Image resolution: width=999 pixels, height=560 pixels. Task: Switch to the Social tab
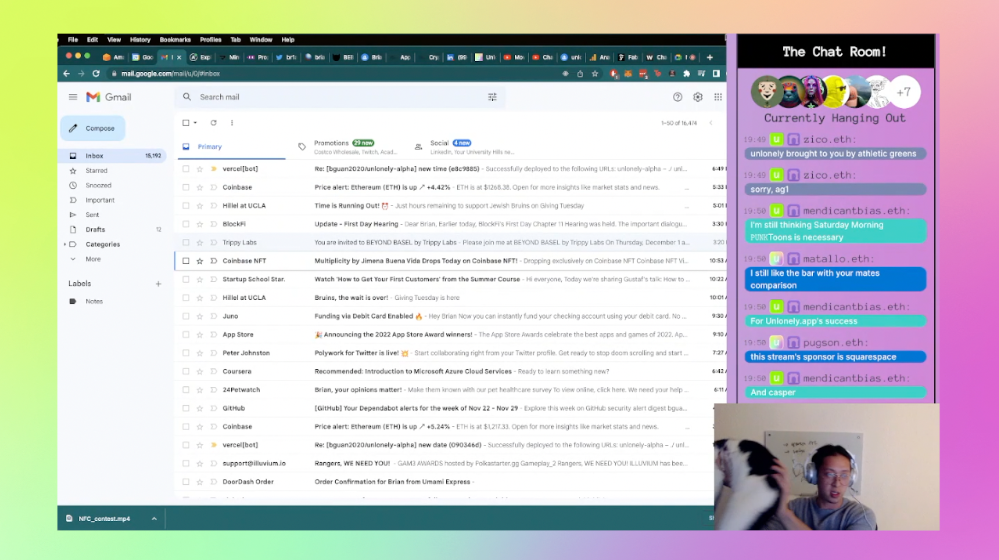click(465, 147)
